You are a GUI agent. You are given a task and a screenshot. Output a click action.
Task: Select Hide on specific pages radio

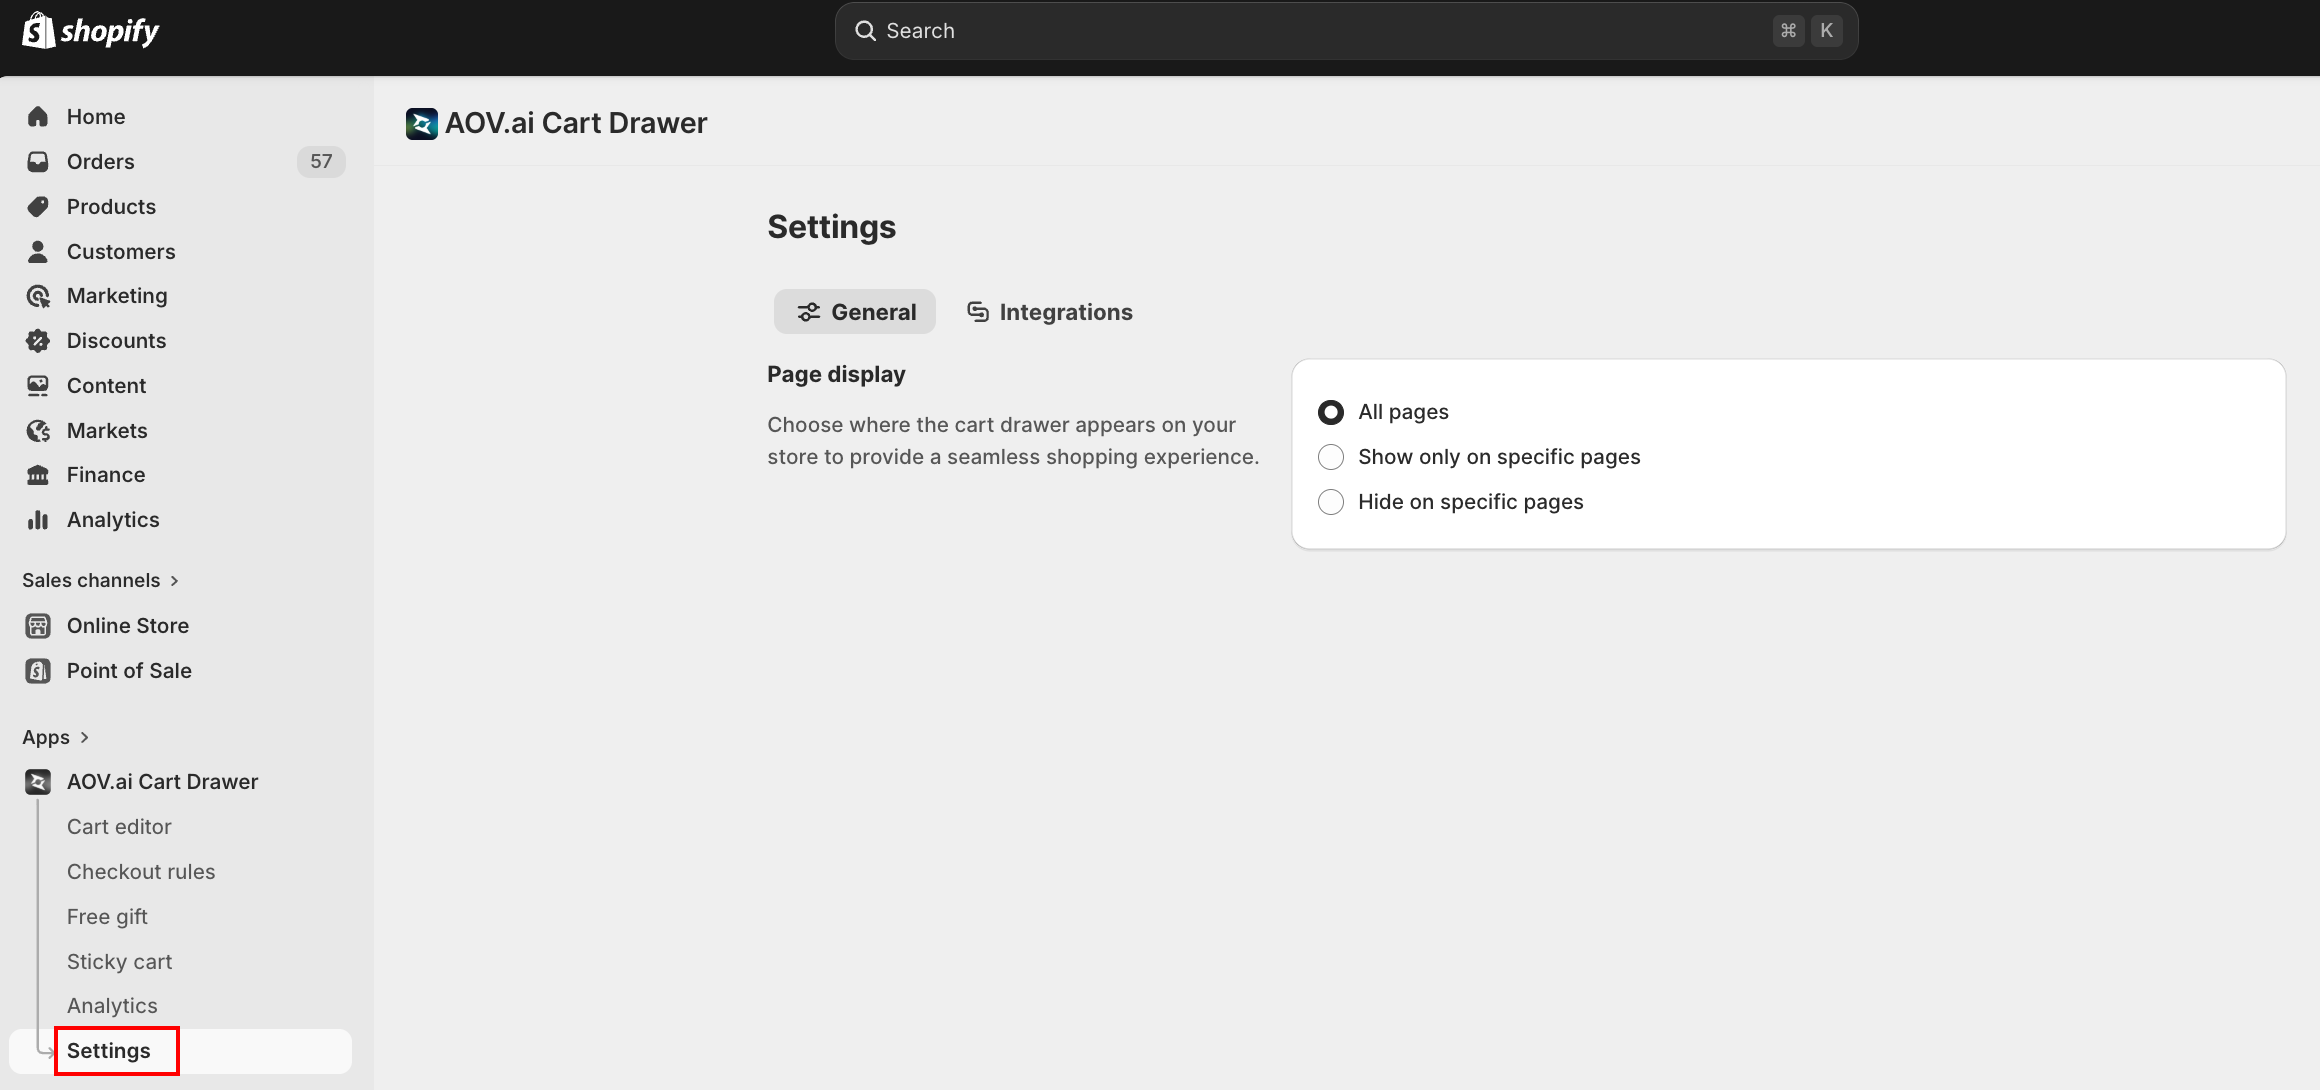1331,502
